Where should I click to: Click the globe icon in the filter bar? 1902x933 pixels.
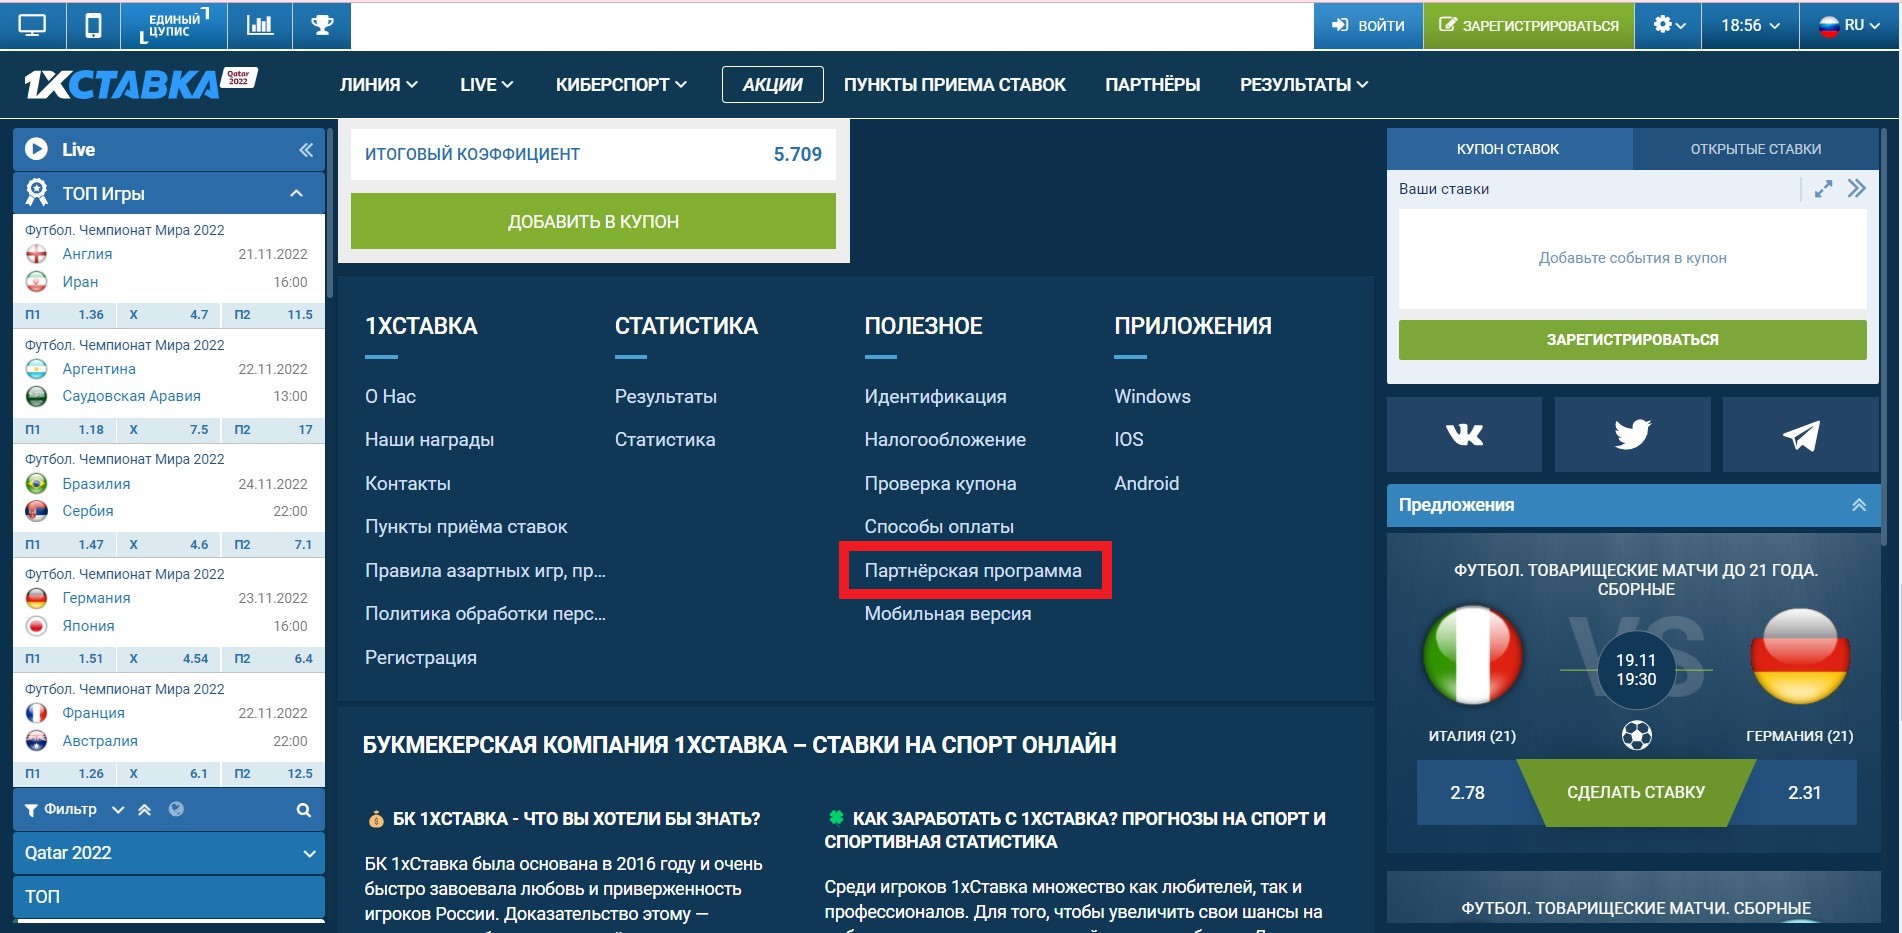176,809
